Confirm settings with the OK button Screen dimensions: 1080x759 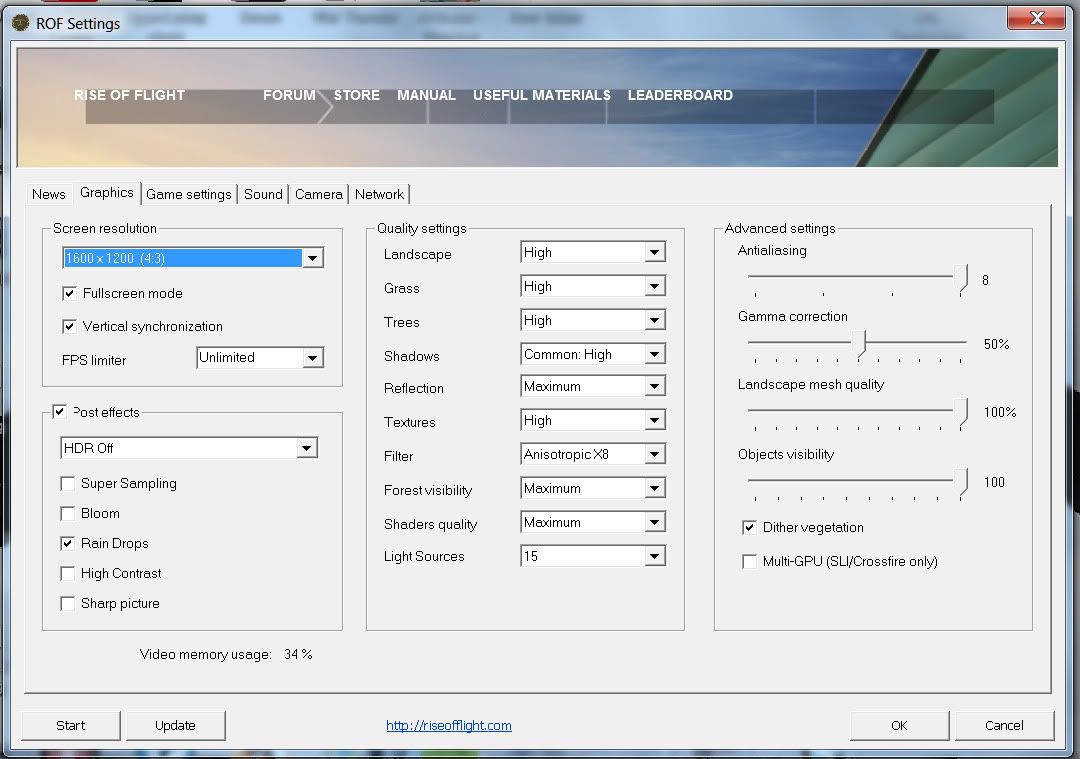(900, 725)
